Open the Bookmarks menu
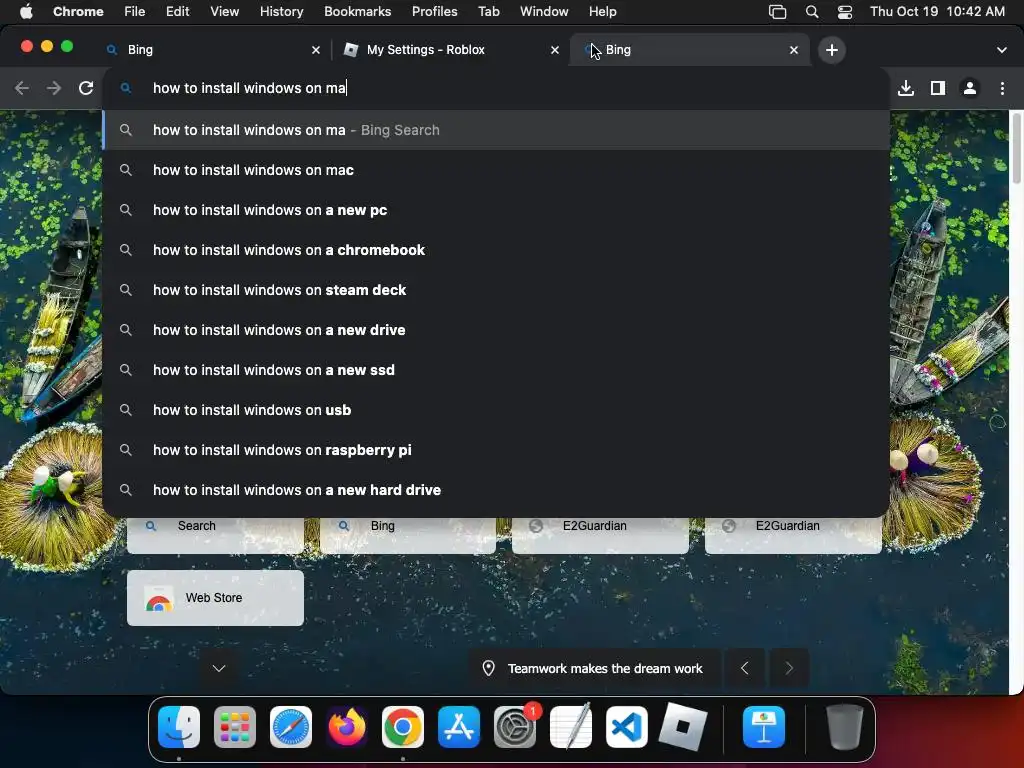The height and width of the screenshot is (768, 1024). (x=357, y=12)
